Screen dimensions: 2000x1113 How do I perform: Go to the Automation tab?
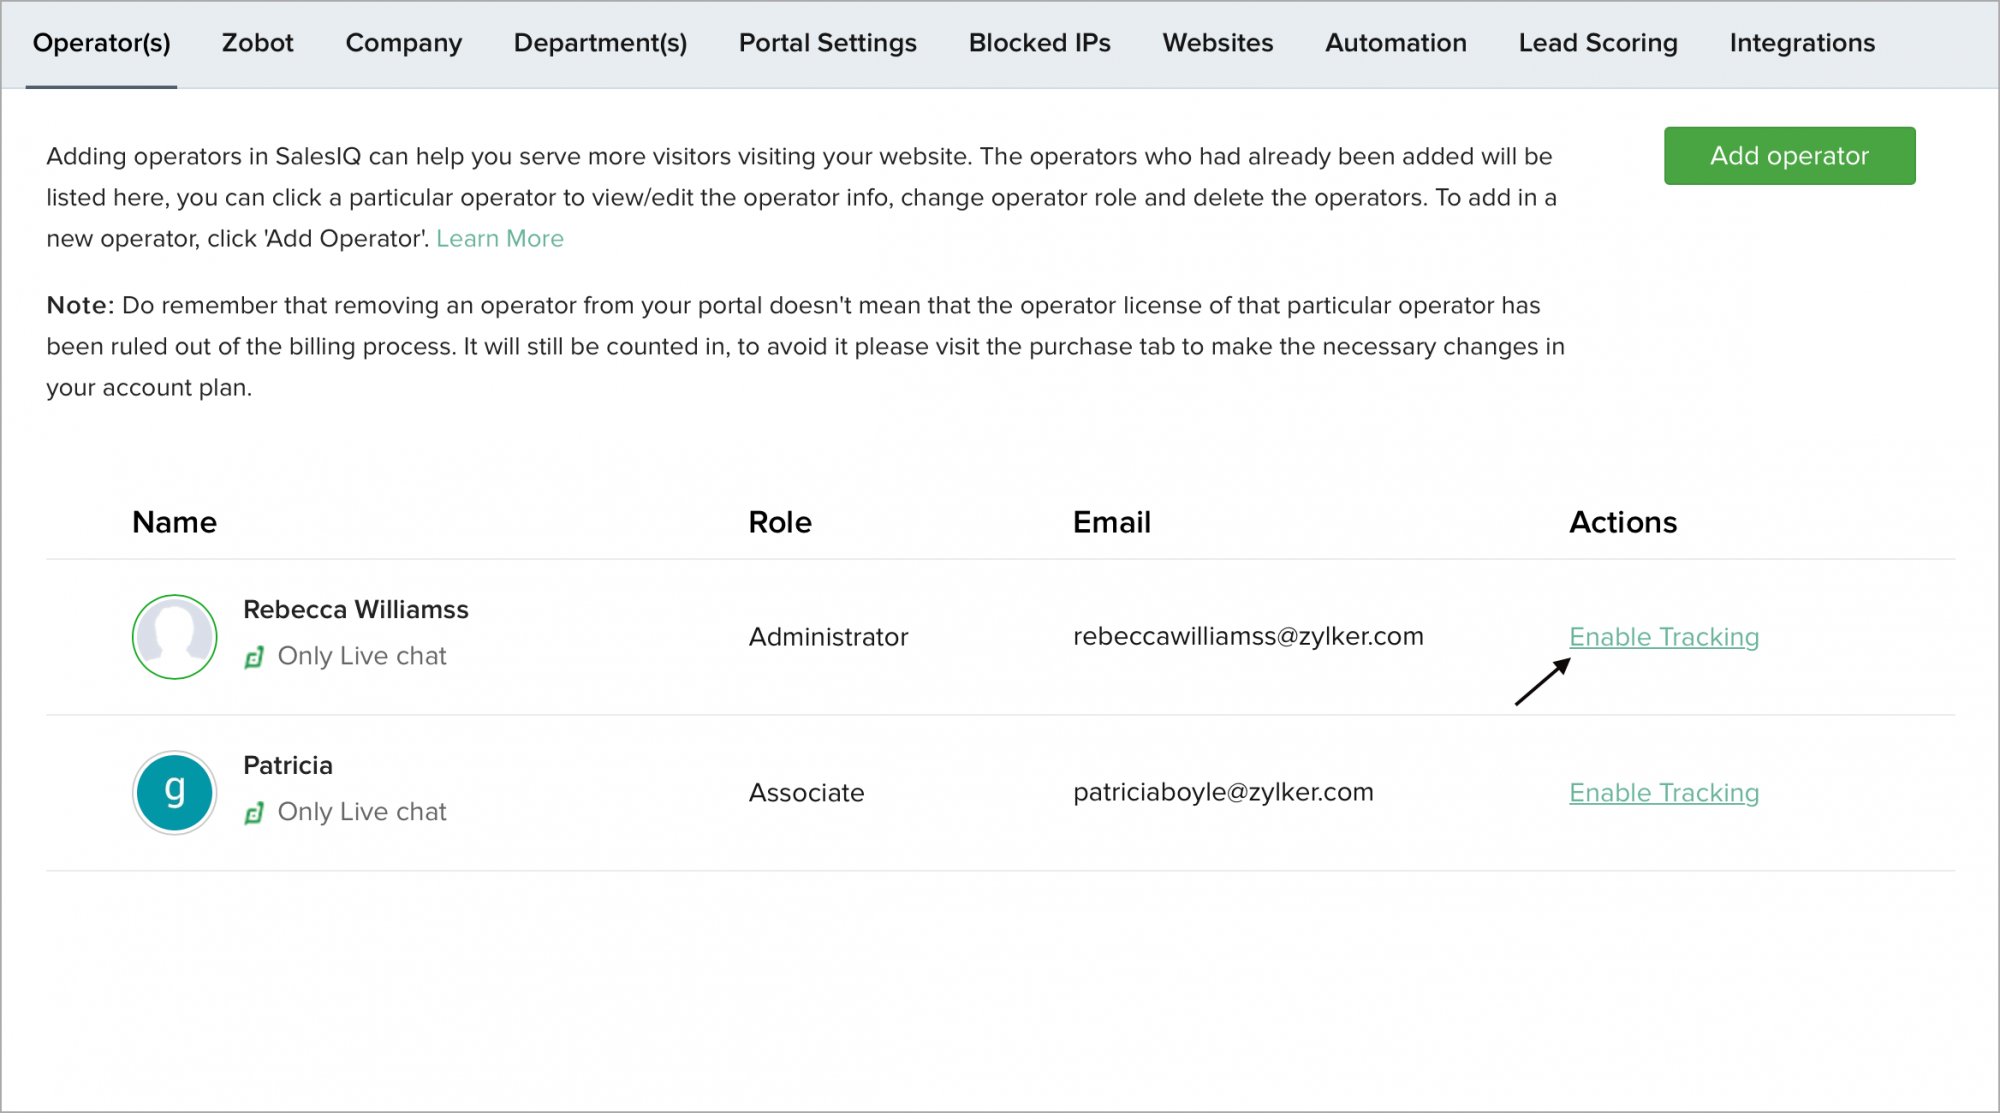pyautogui.click(x=1396, y=43)
